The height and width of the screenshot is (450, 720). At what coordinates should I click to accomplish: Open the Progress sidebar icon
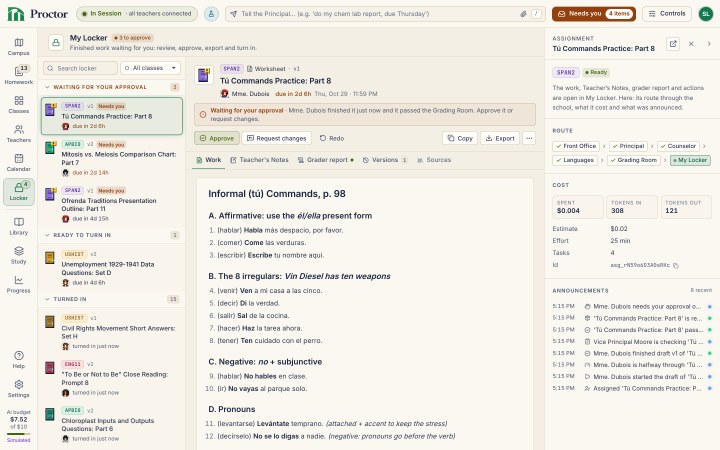[18, 284]
